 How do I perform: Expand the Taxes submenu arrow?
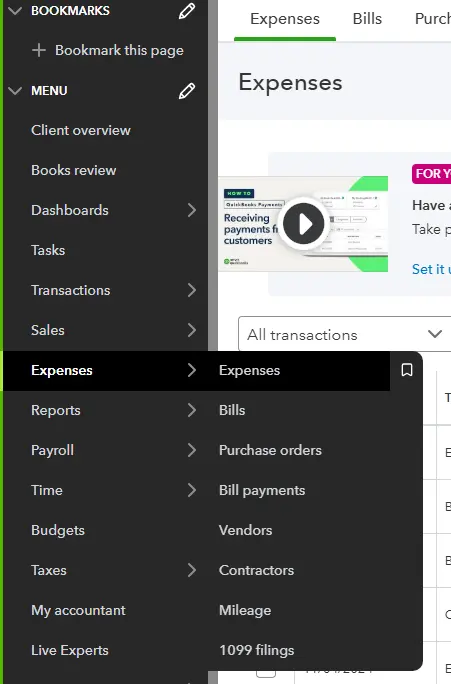191,570
